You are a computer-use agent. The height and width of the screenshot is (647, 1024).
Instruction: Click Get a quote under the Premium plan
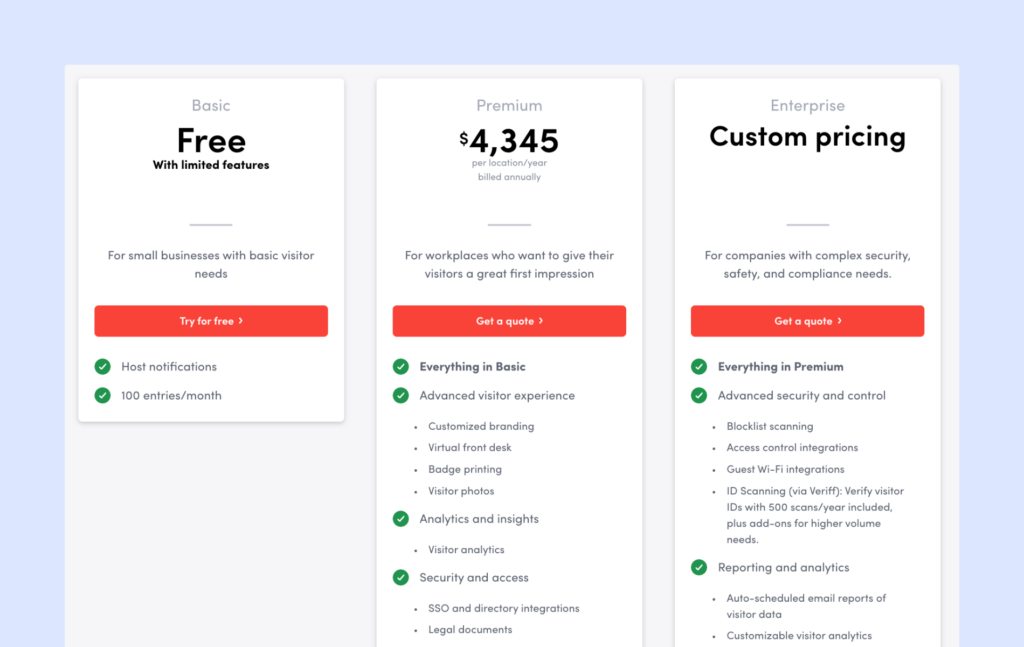click(x=509, y=321)
